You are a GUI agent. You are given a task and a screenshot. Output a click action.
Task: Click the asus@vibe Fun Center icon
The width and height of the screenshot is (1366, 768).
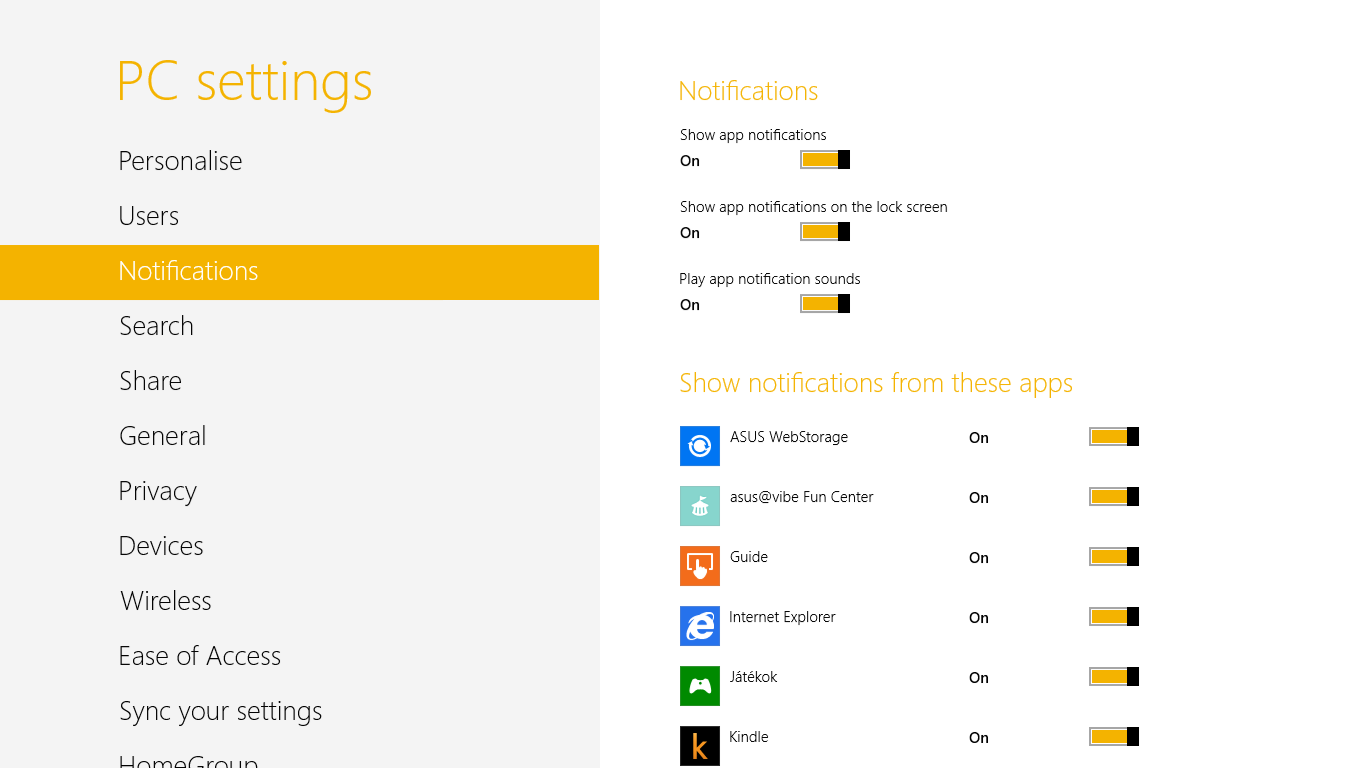pos(699,506)
